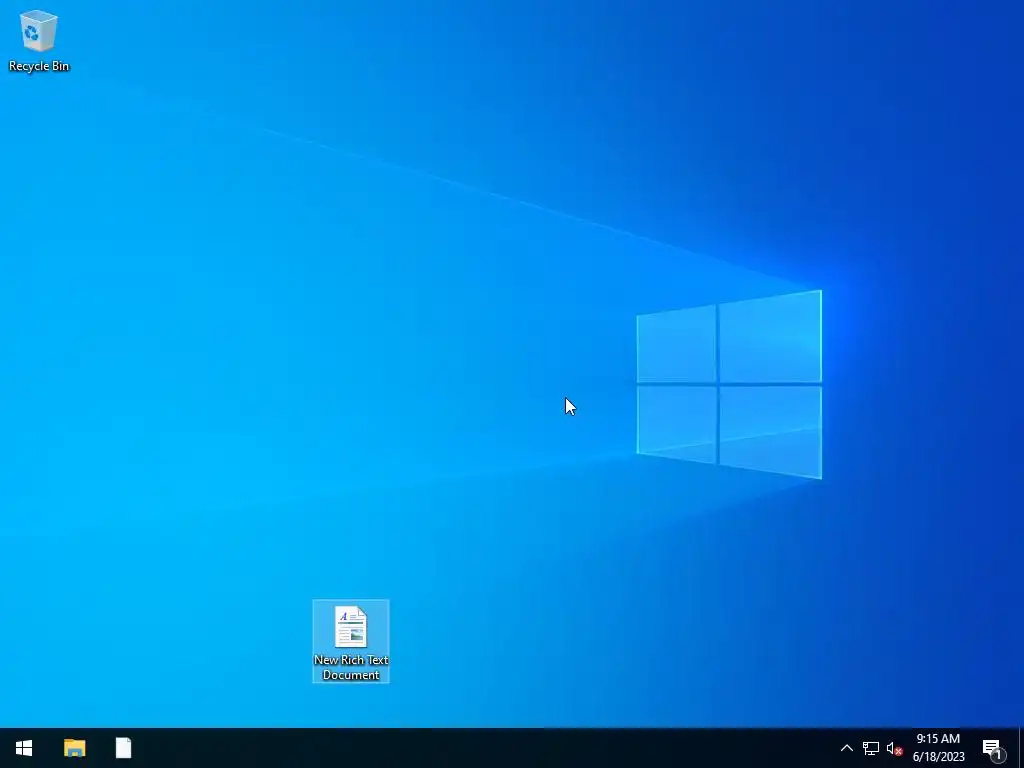Open File Explorer from the taskbar
Image resolution: width=1024 pixels, height=768 pixels.
tap(74, 748)
